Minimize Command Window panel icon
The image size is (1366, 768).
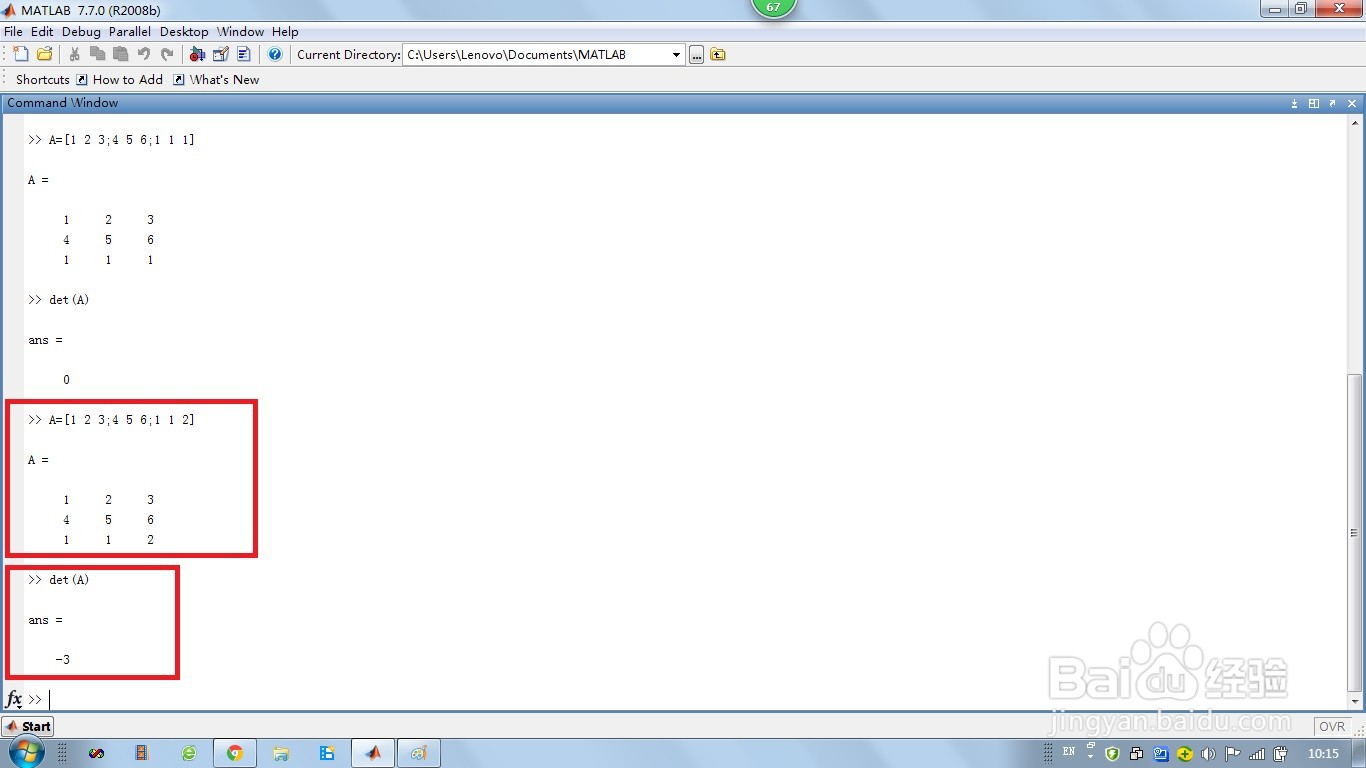(x=1295, y=103)
